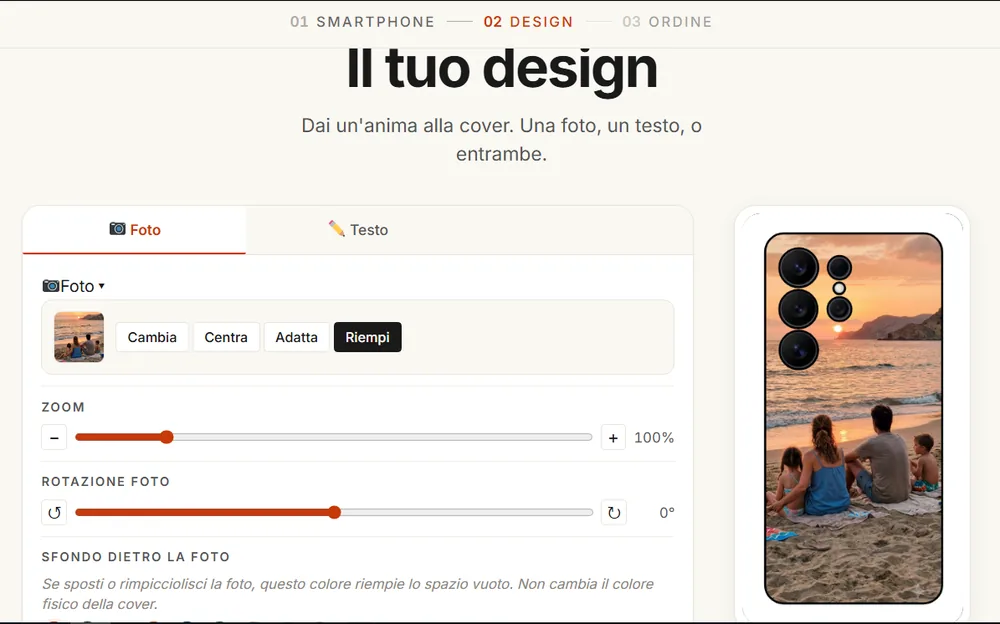
Task: Rotate photo clockwise icon
Action: pyautogui.click(x=613, y=512)
